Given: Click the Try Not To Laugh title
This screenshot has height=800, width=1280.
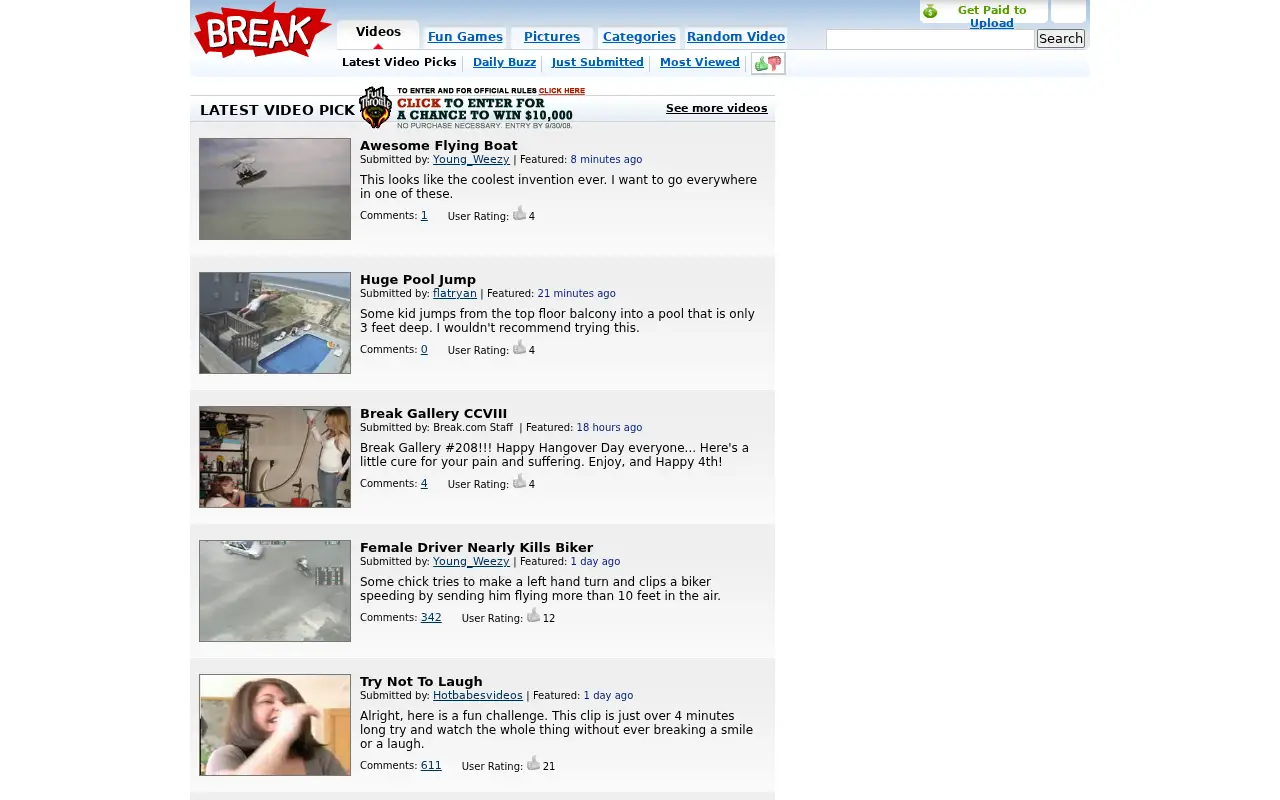Looking at the screenshot, I should point(421,682).
